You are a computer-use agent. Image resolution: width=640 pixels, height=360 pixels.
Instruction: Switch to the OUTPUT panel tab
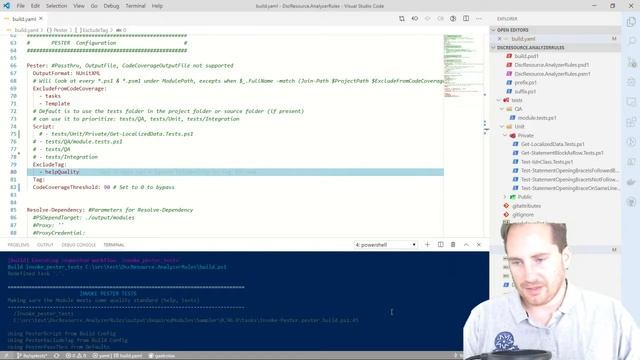45,245
